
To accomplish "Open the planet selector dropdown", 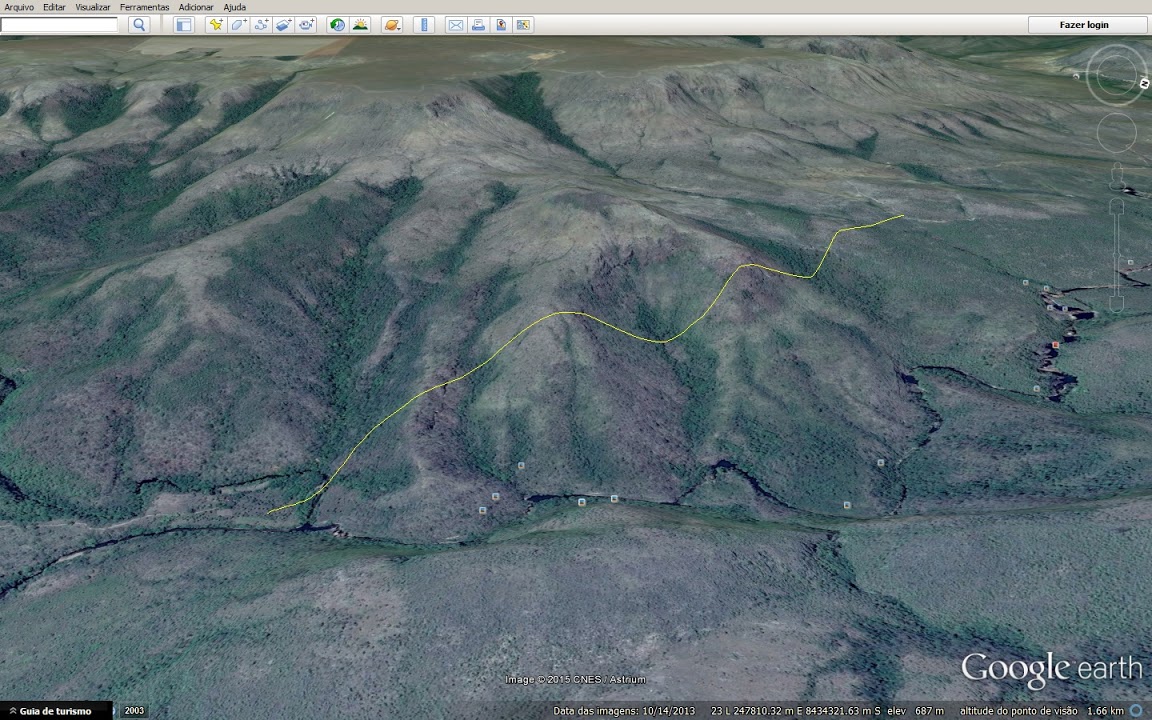I will click(x=391, y=25).
